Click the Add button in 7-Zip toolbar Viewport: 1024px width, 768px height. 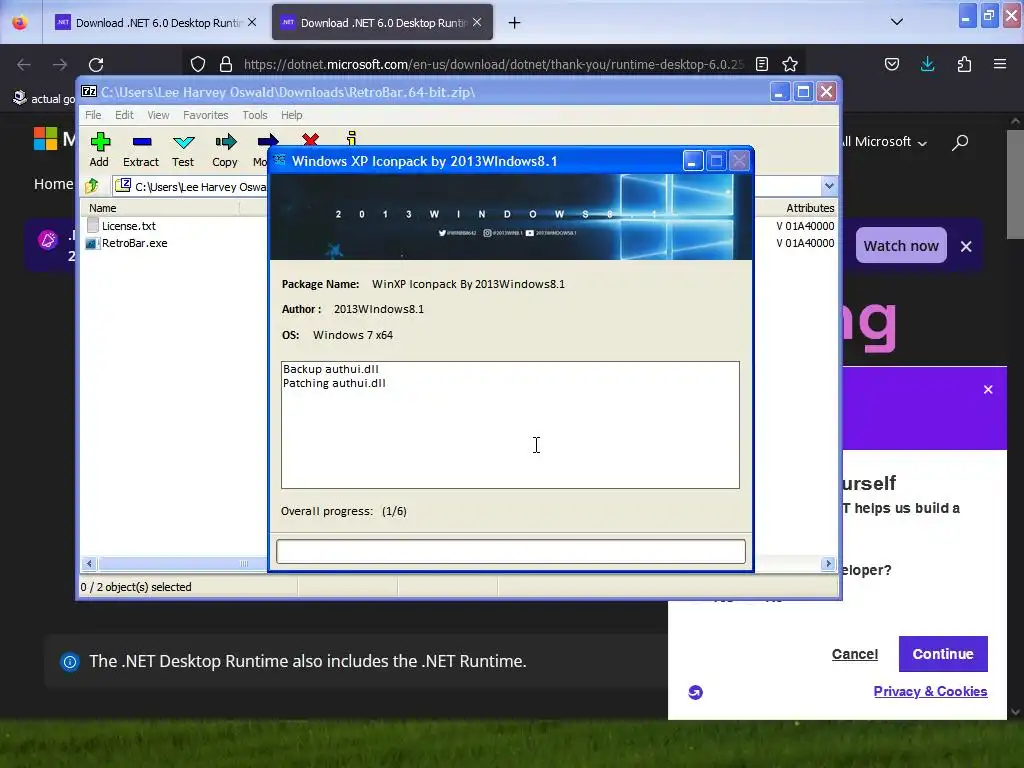[x=99, y=150]
